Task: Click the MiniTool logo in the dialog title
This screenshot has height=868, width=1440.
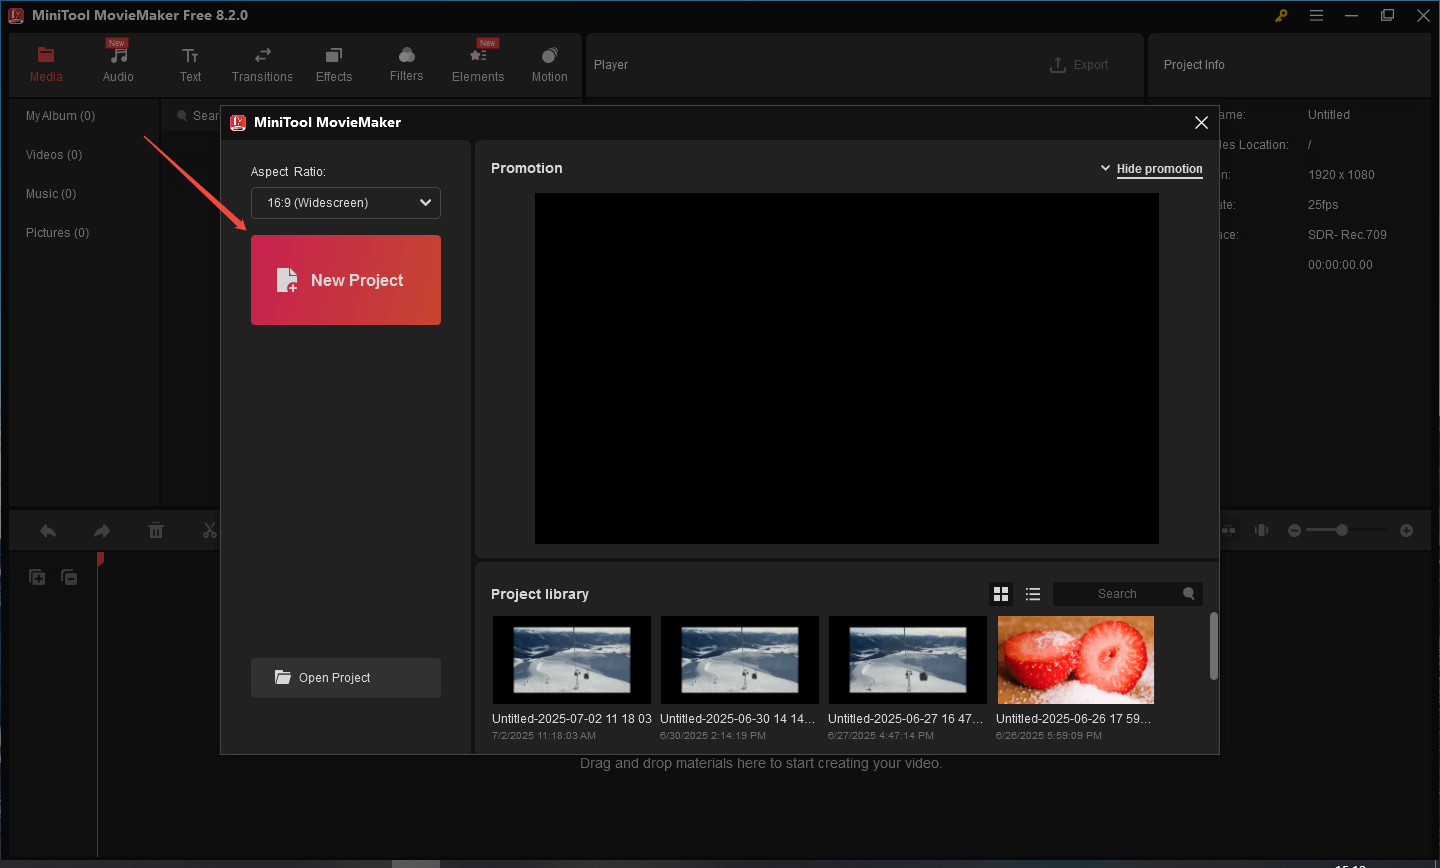Action: 238,122
